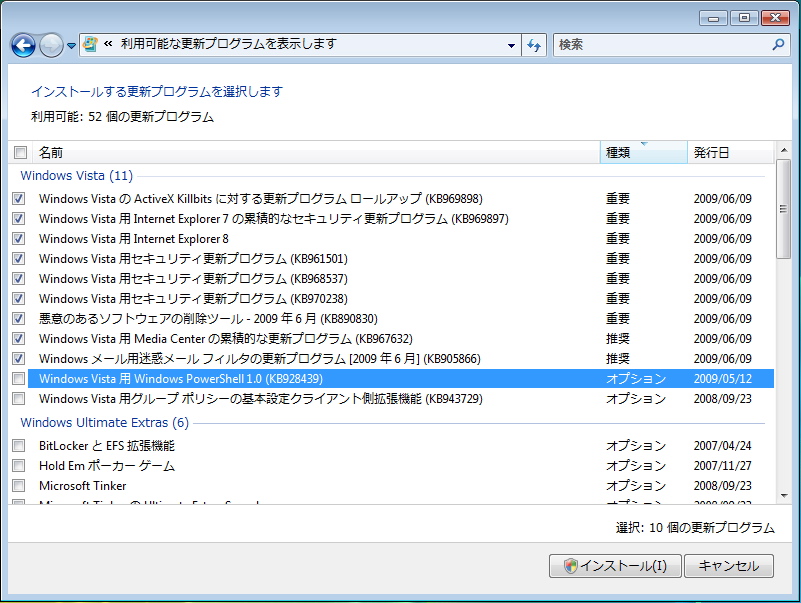This screenshot has width=801, height=603.
Task: Minimize the update window
Action: coord(714,18)
